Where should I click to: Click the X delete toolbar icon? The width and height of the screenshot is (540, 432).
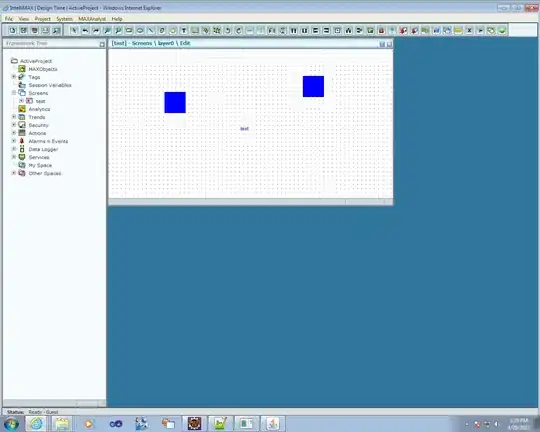click(469, 31)
